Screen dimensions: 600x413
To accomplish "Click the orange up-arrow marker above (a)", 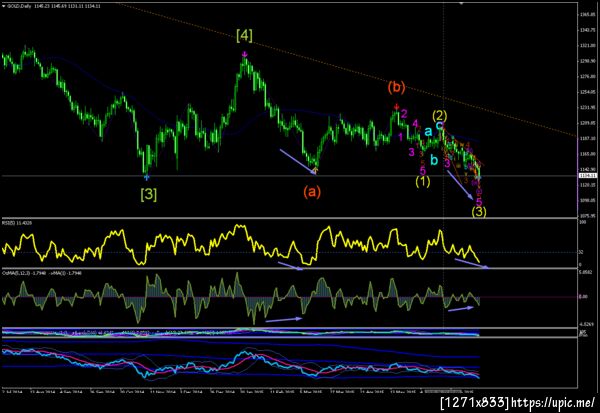I will 315,170.
